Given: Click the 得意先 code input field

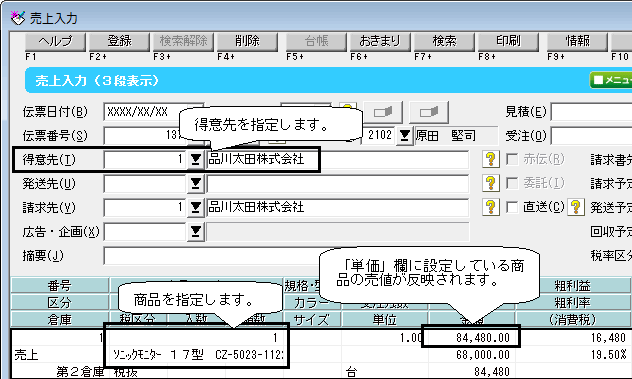Looking at the screenshot, I should coord(145,160).
